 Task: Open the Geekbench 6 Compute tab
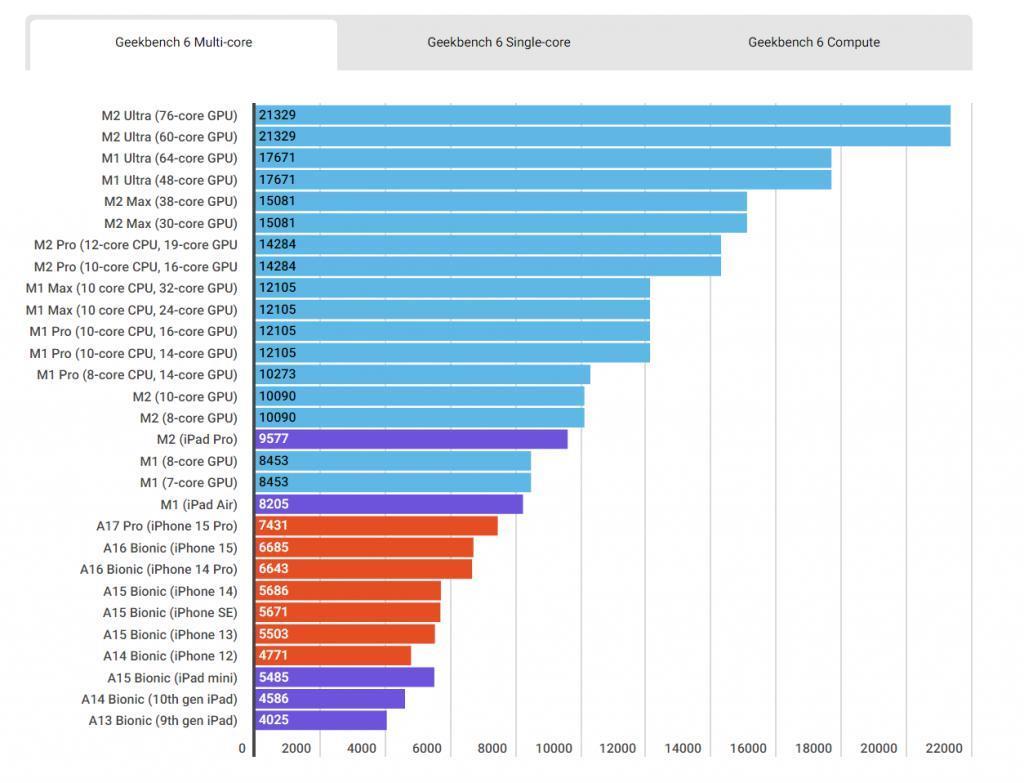coord(814,42)
